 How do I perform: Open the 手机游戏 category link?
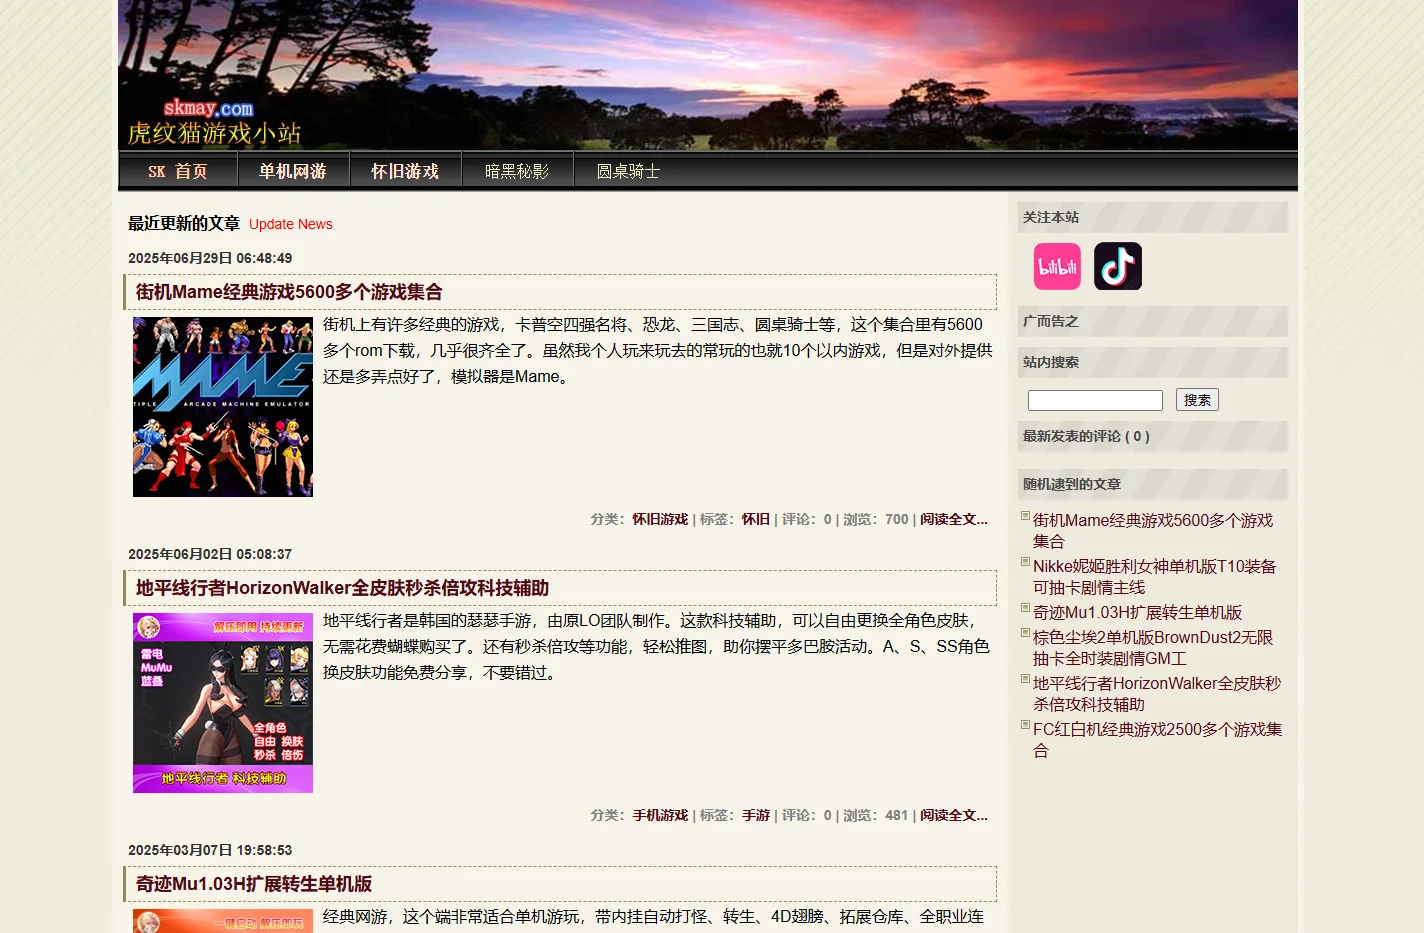tap(660, 816)
